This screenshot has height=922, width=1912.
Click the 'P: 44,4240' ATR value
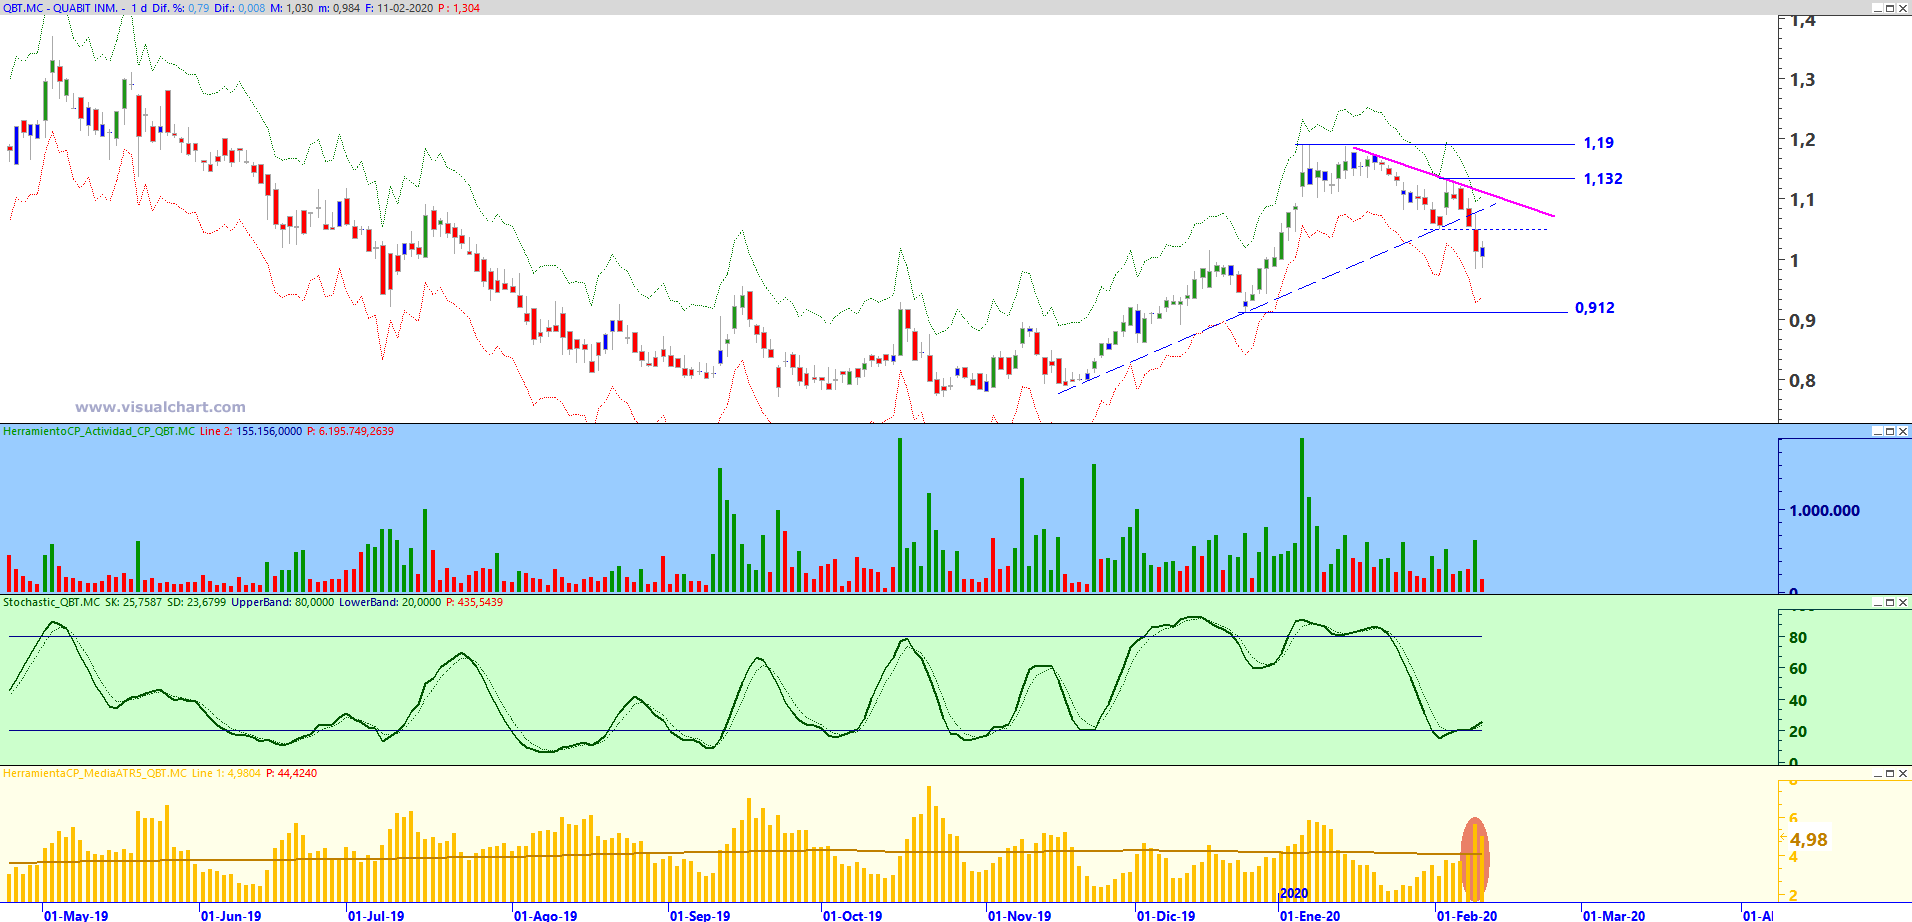(x=291, y=773)
